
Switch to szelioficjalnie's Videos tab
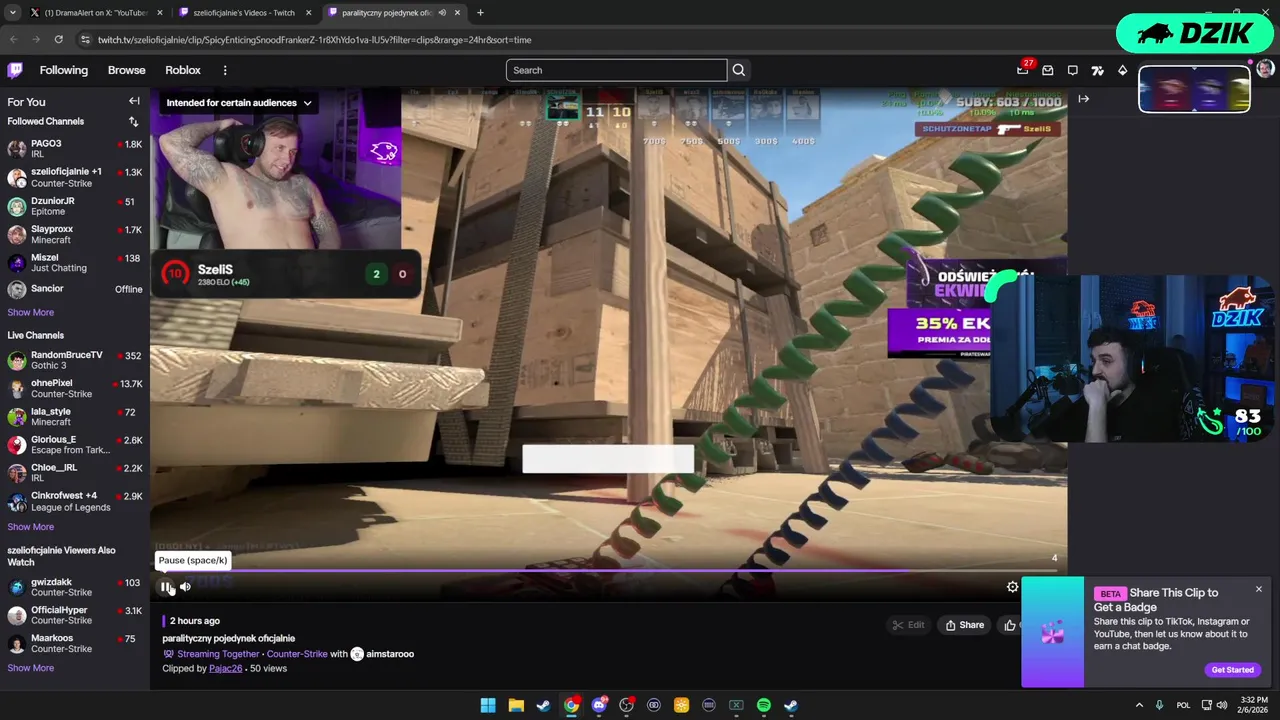tap(244, 13)
